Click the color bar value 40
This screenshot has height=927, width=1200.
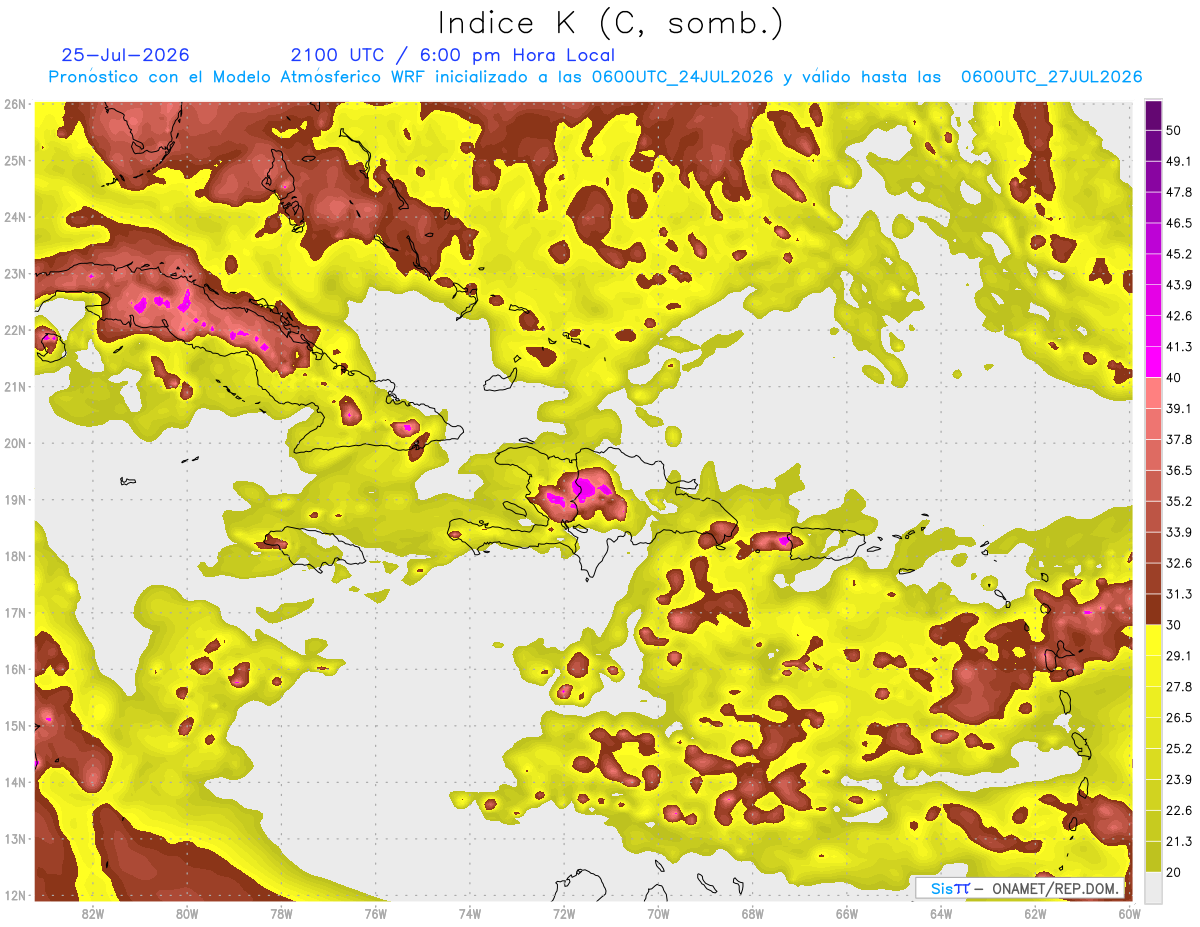click(1174, 378)
